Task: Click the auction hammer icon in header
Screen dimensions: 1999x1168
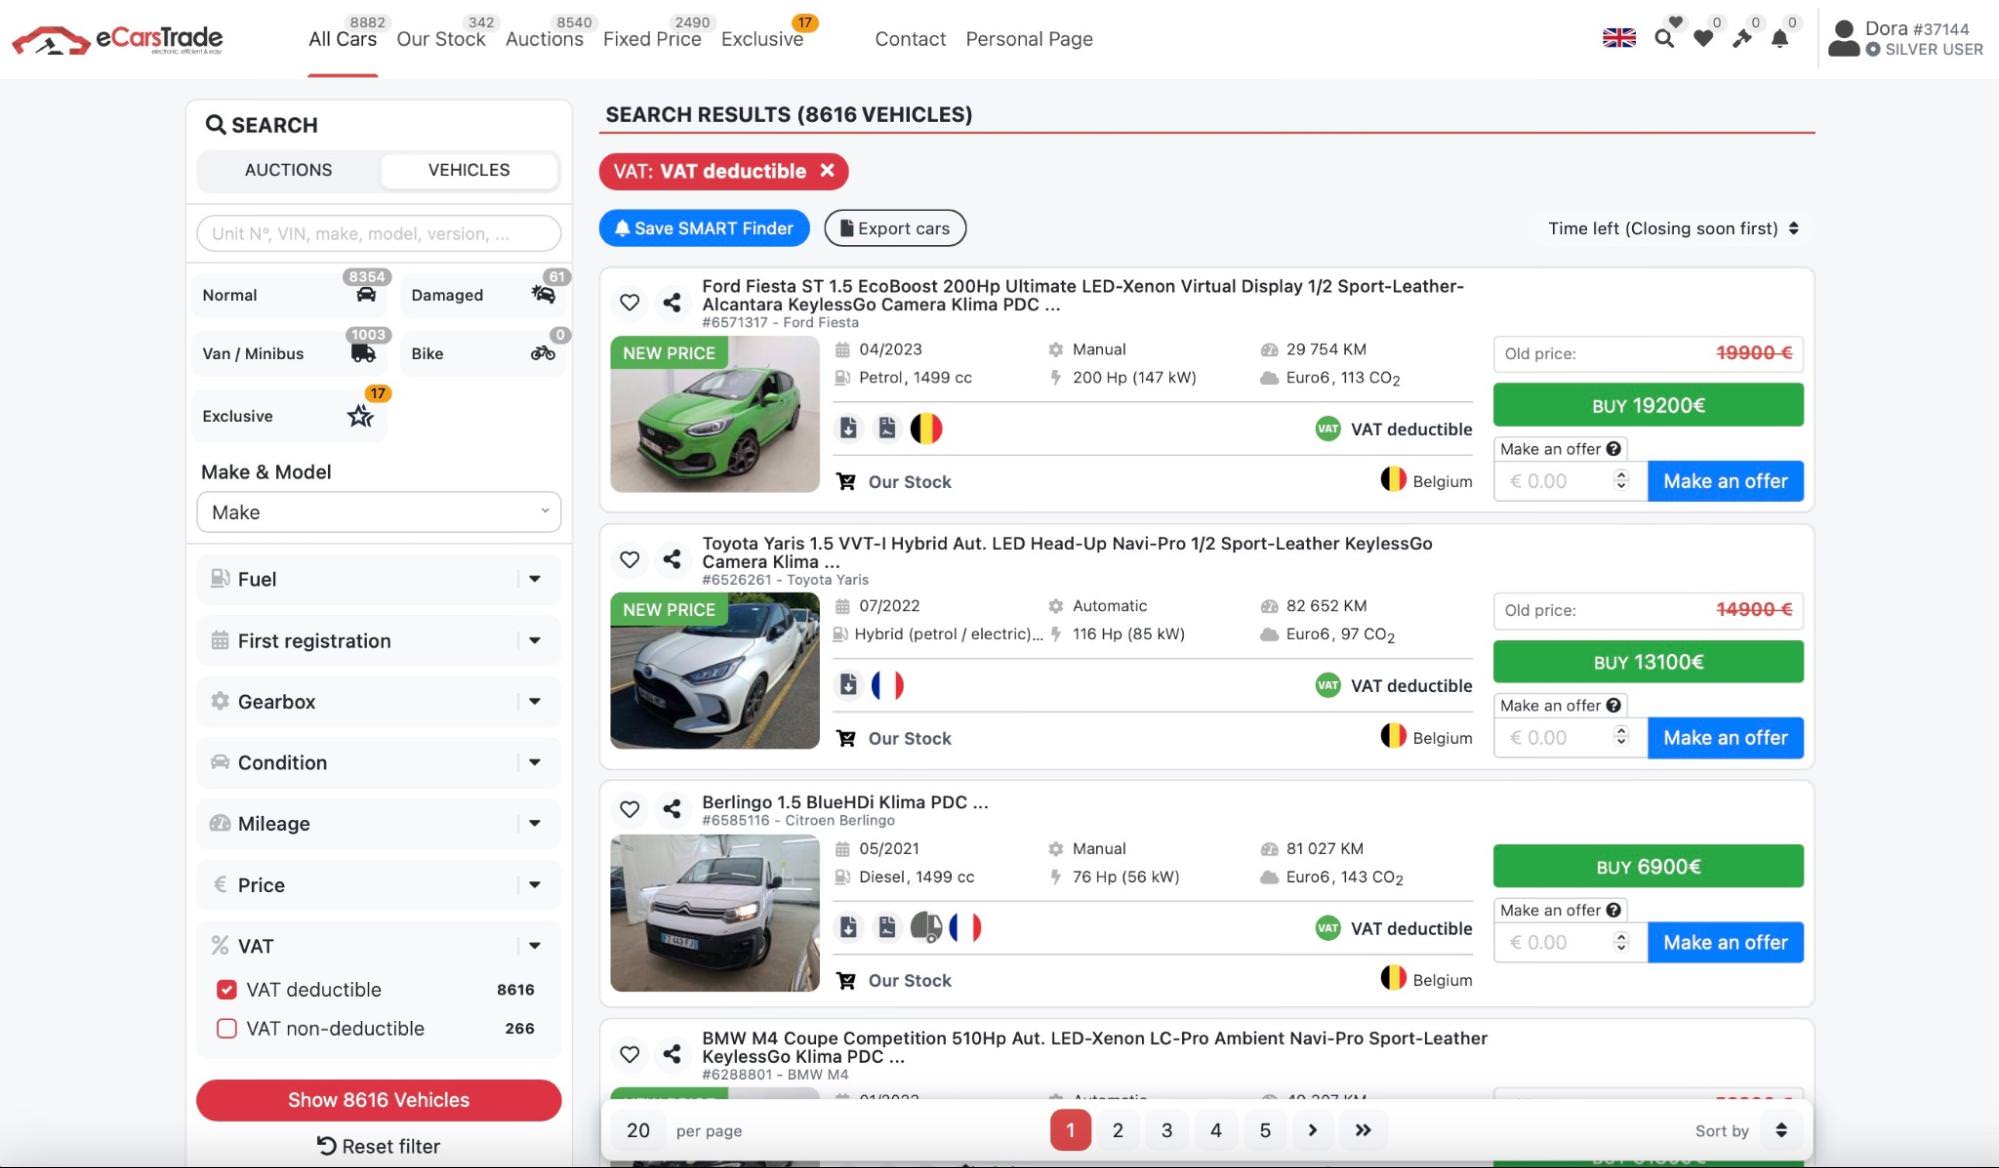Action: (x=1742, y=39)
